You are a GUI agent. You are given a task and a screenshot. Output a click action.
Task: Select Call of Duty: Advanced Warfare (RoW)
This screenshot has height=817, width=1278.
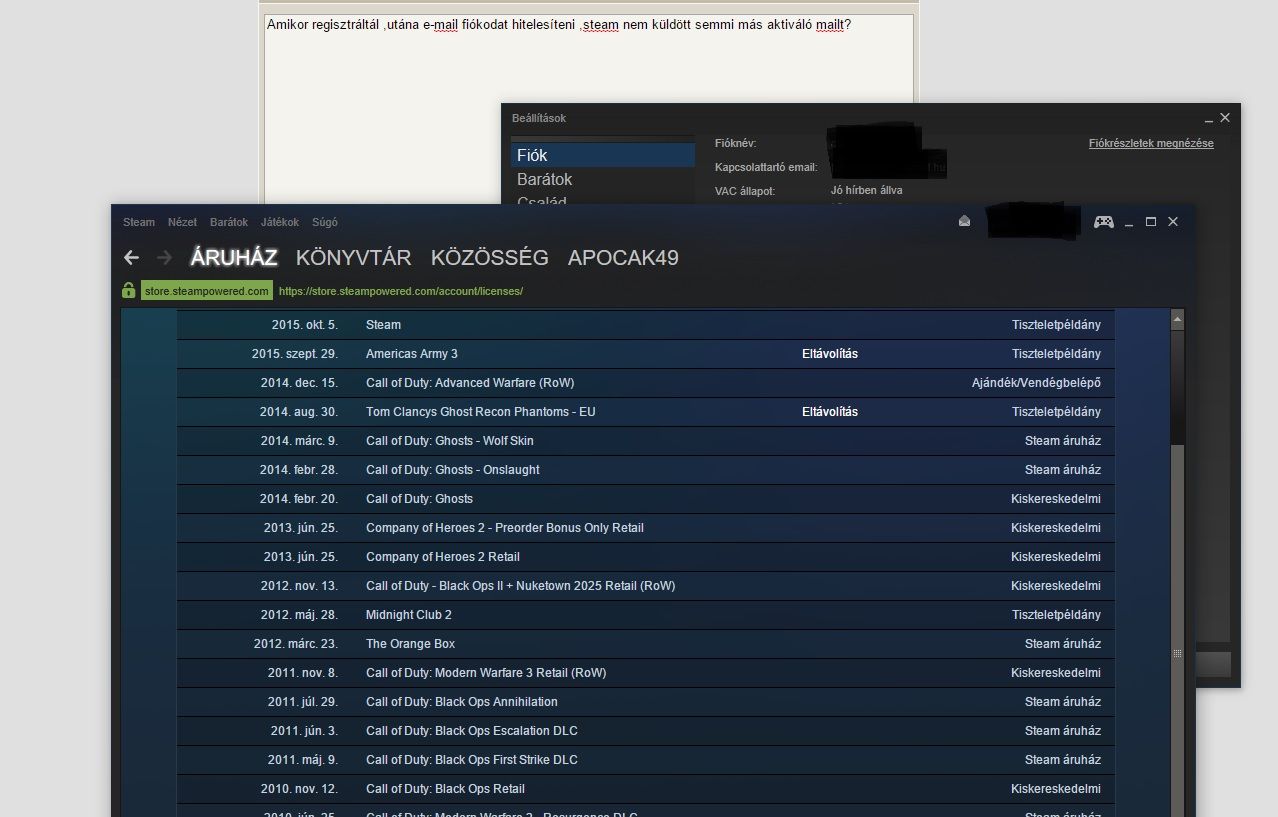470,383
